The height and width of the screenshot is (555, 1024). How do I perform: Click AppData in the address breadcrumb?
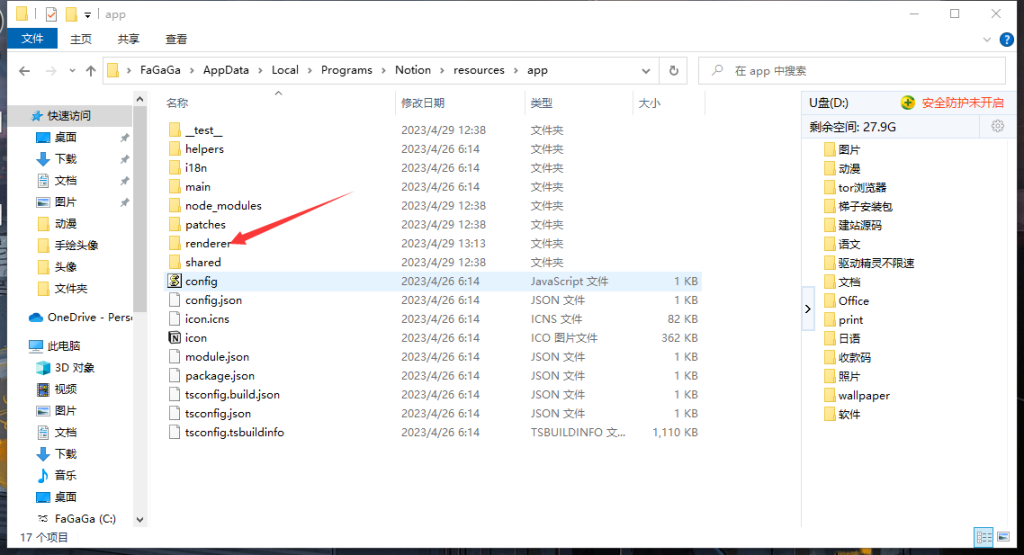tap(226, 70)
